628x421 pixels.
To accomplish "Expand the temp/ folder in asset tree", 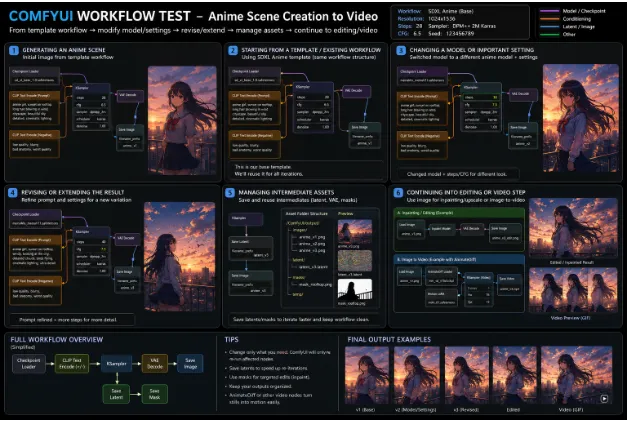I will click(x=297, y=294).
